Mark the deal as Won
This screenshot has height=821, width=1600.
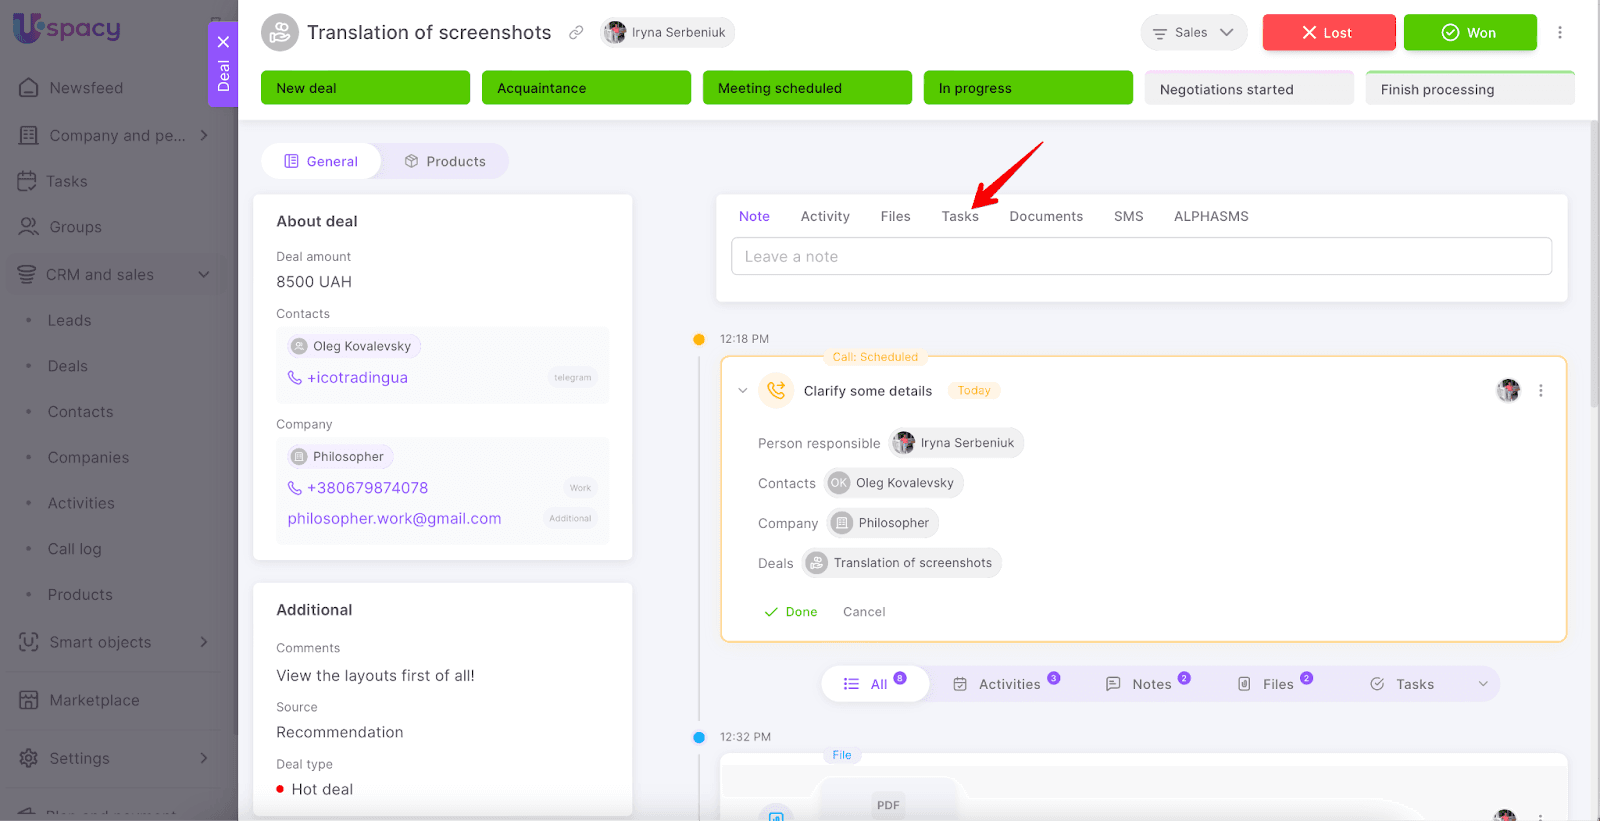(x=1469, y=32)
